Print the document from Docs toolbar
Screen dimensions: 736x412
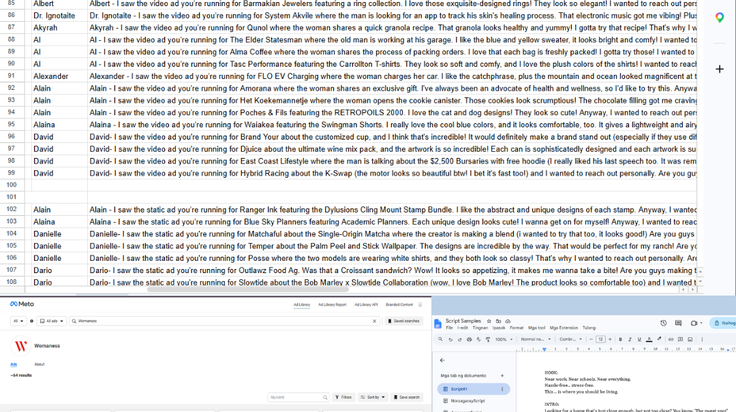[469, 339]
